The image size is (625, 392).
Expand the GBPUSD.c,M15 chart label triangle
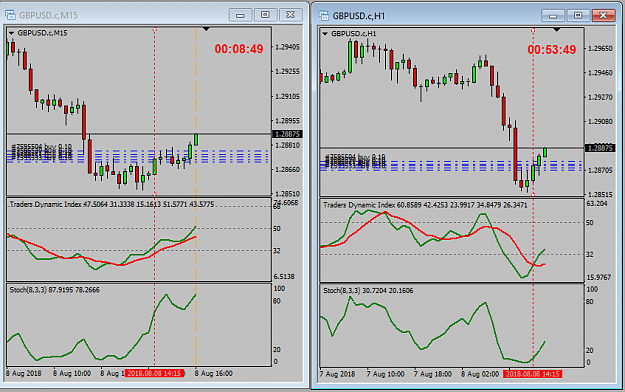11,33
